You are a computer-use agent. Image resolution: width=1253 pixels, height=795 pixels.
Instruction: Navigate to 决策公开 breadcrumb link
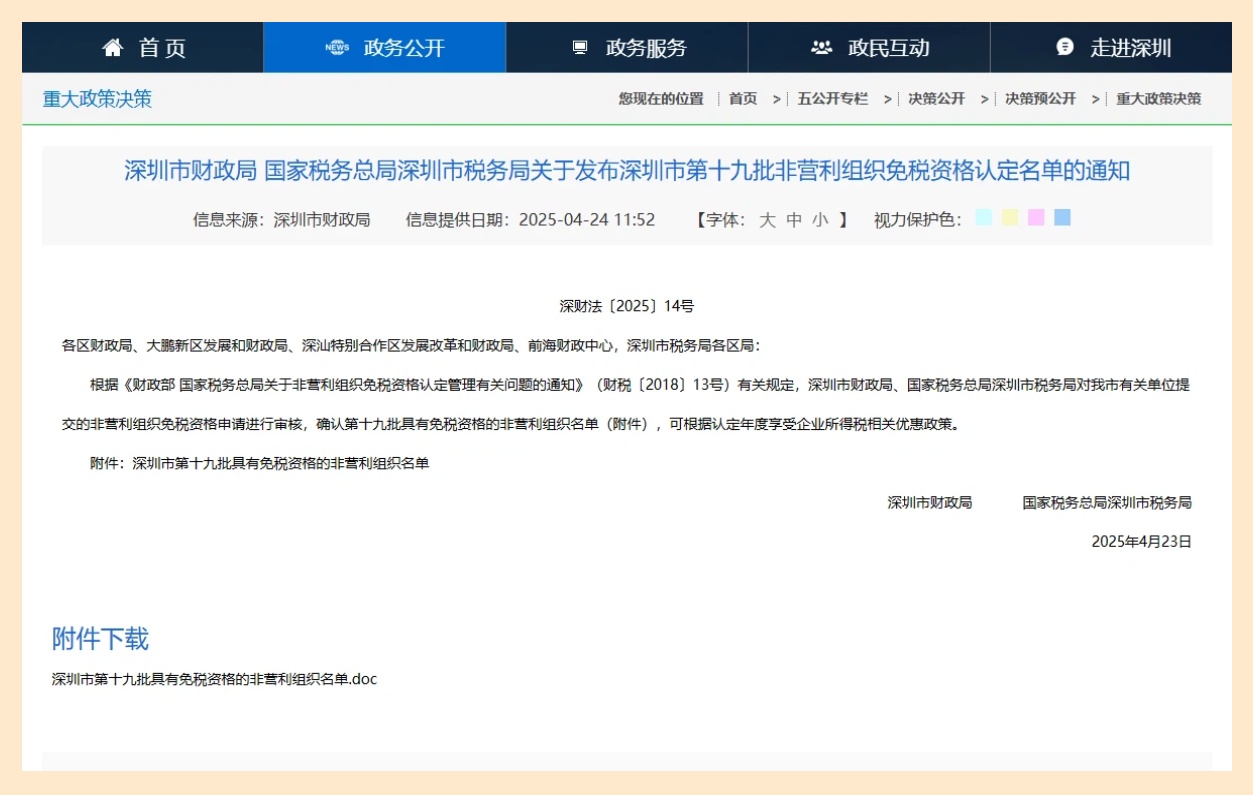pos(936,99)
